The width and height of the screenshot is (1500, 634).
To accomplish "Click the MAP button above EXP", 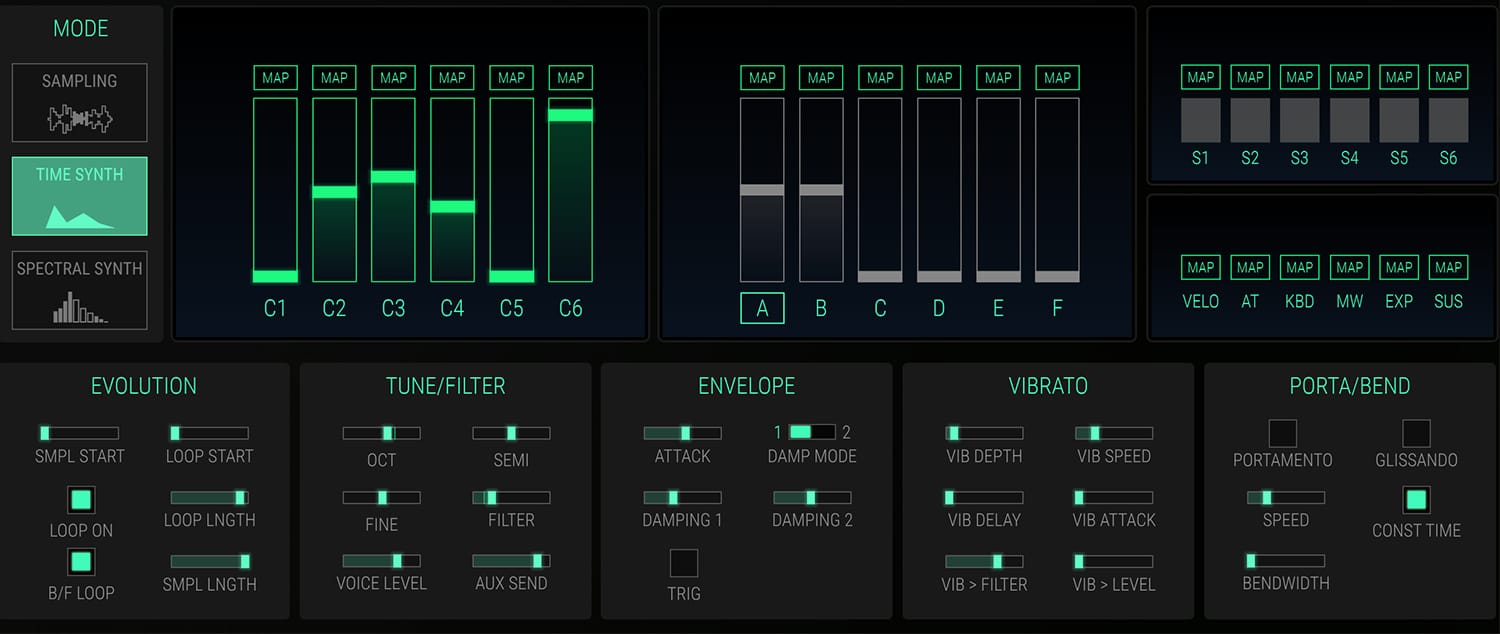I will [x=1399, y=267].
